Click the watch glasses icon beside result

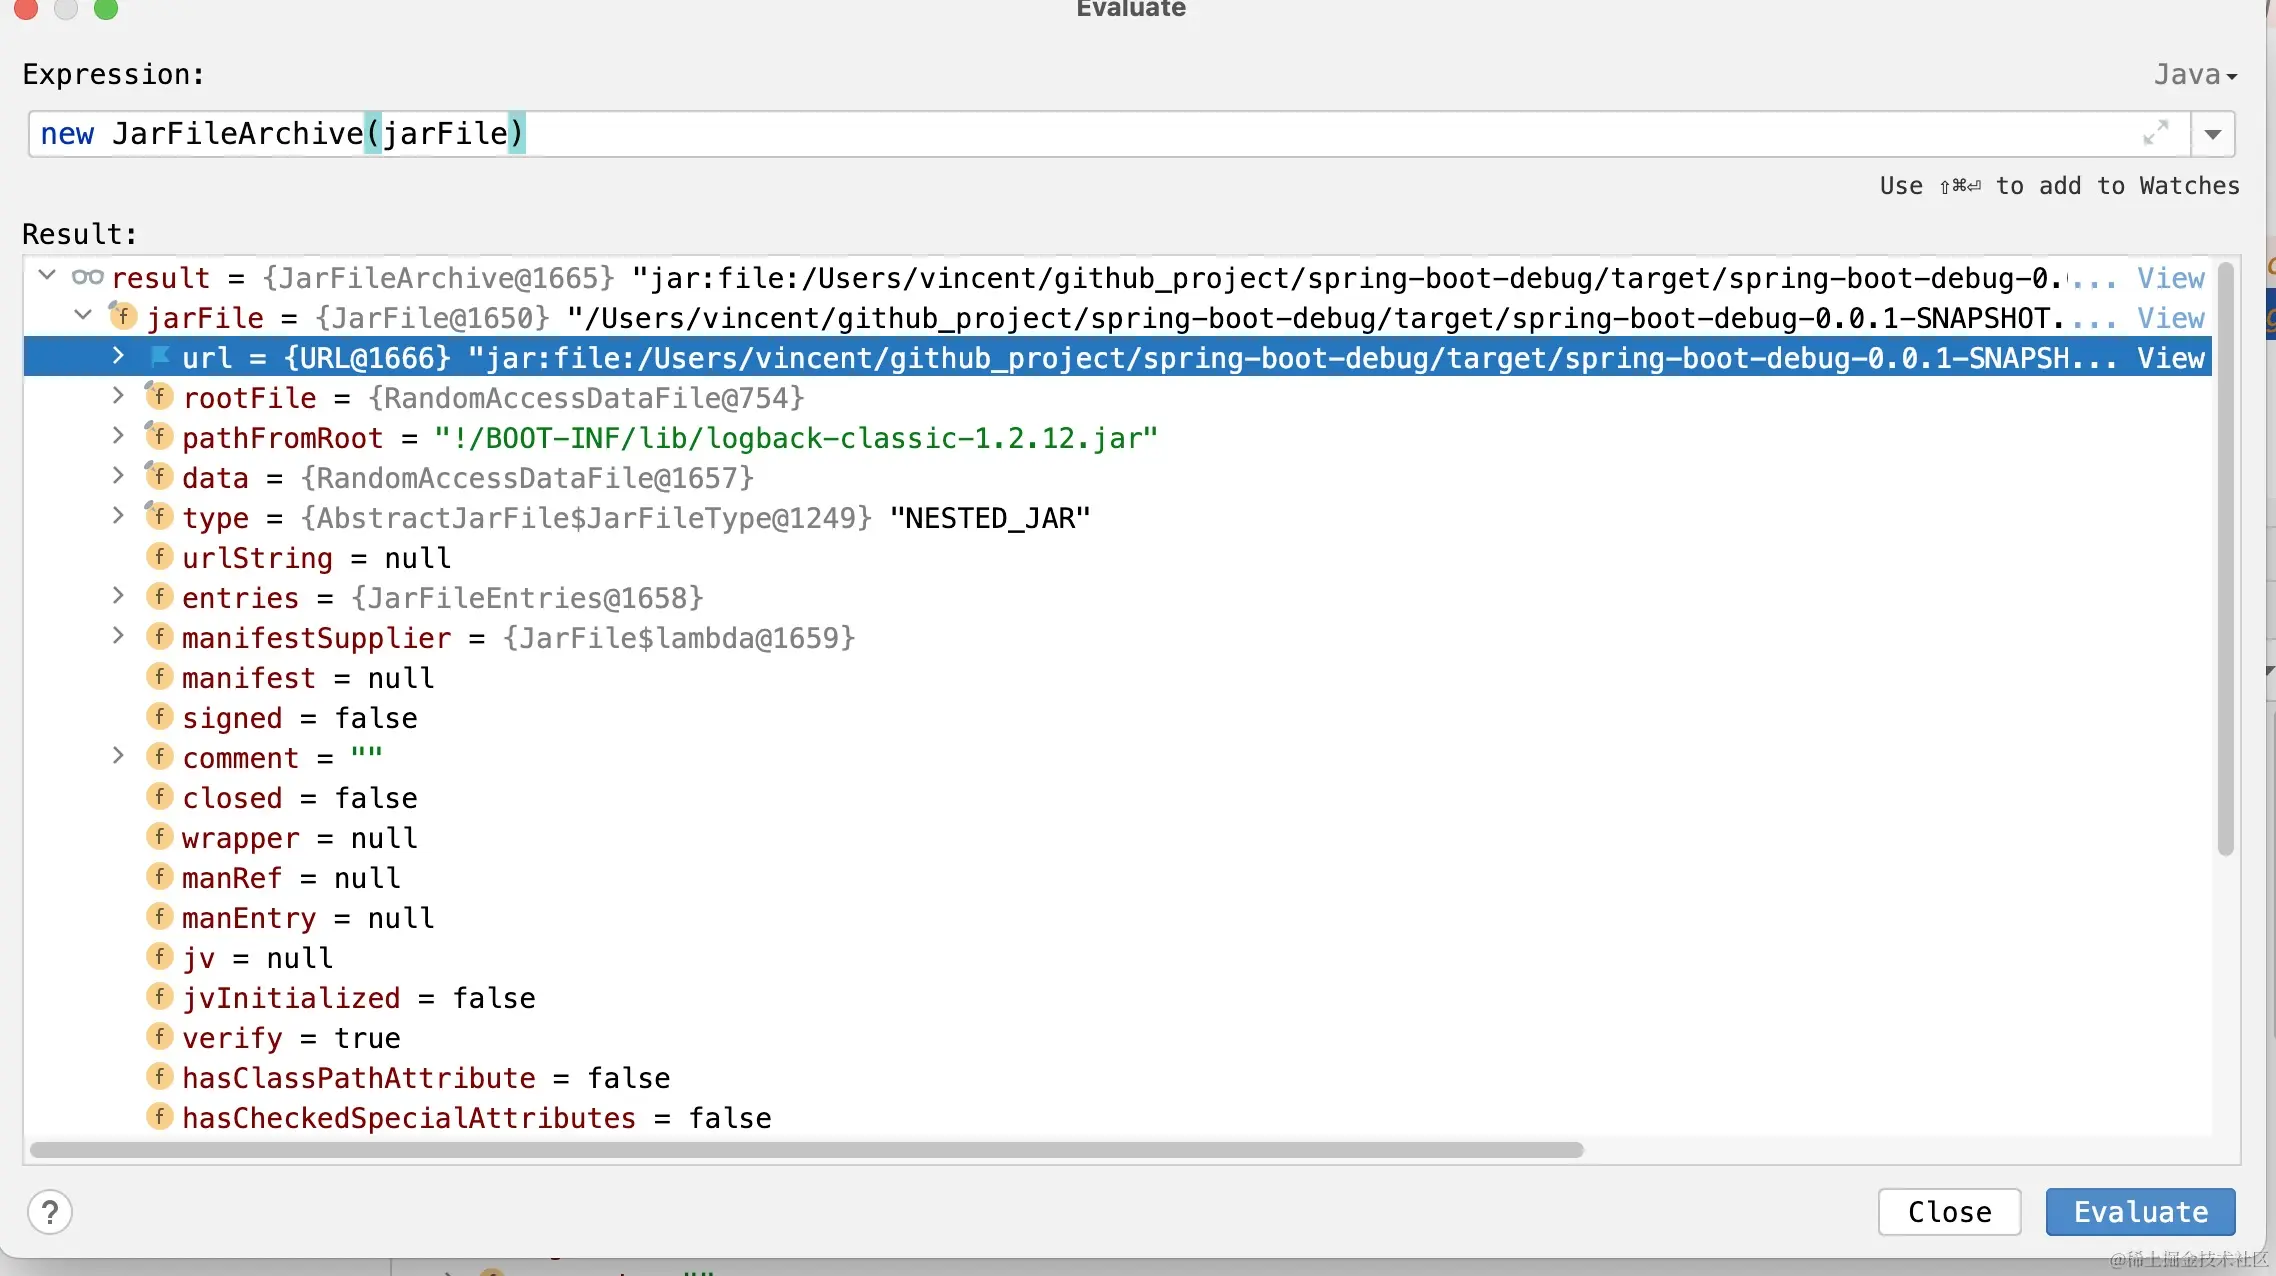point(87,278)
